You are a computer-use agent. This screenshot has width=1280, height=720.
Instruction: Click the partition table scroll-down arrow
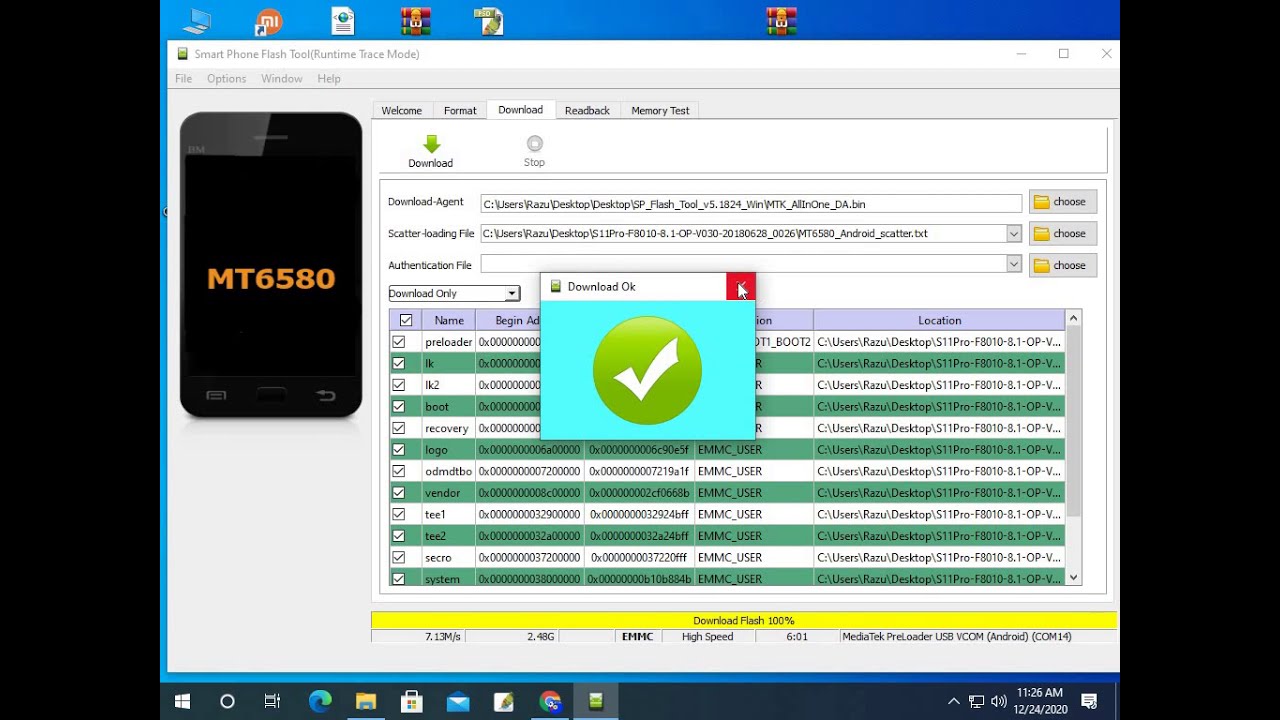tap(1074, 577)
